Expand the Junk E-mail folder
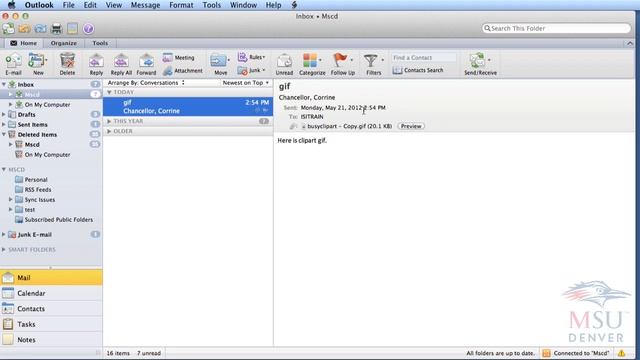 coord(4,235)
